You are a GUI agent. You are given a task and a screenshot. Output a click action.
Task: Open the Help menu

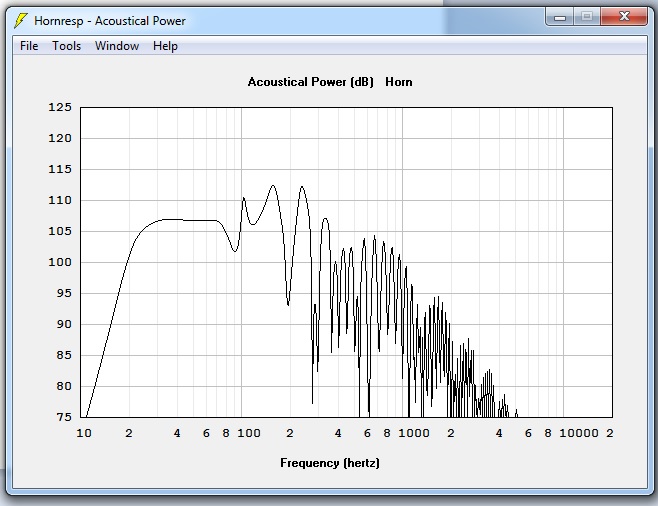point(165,46)
